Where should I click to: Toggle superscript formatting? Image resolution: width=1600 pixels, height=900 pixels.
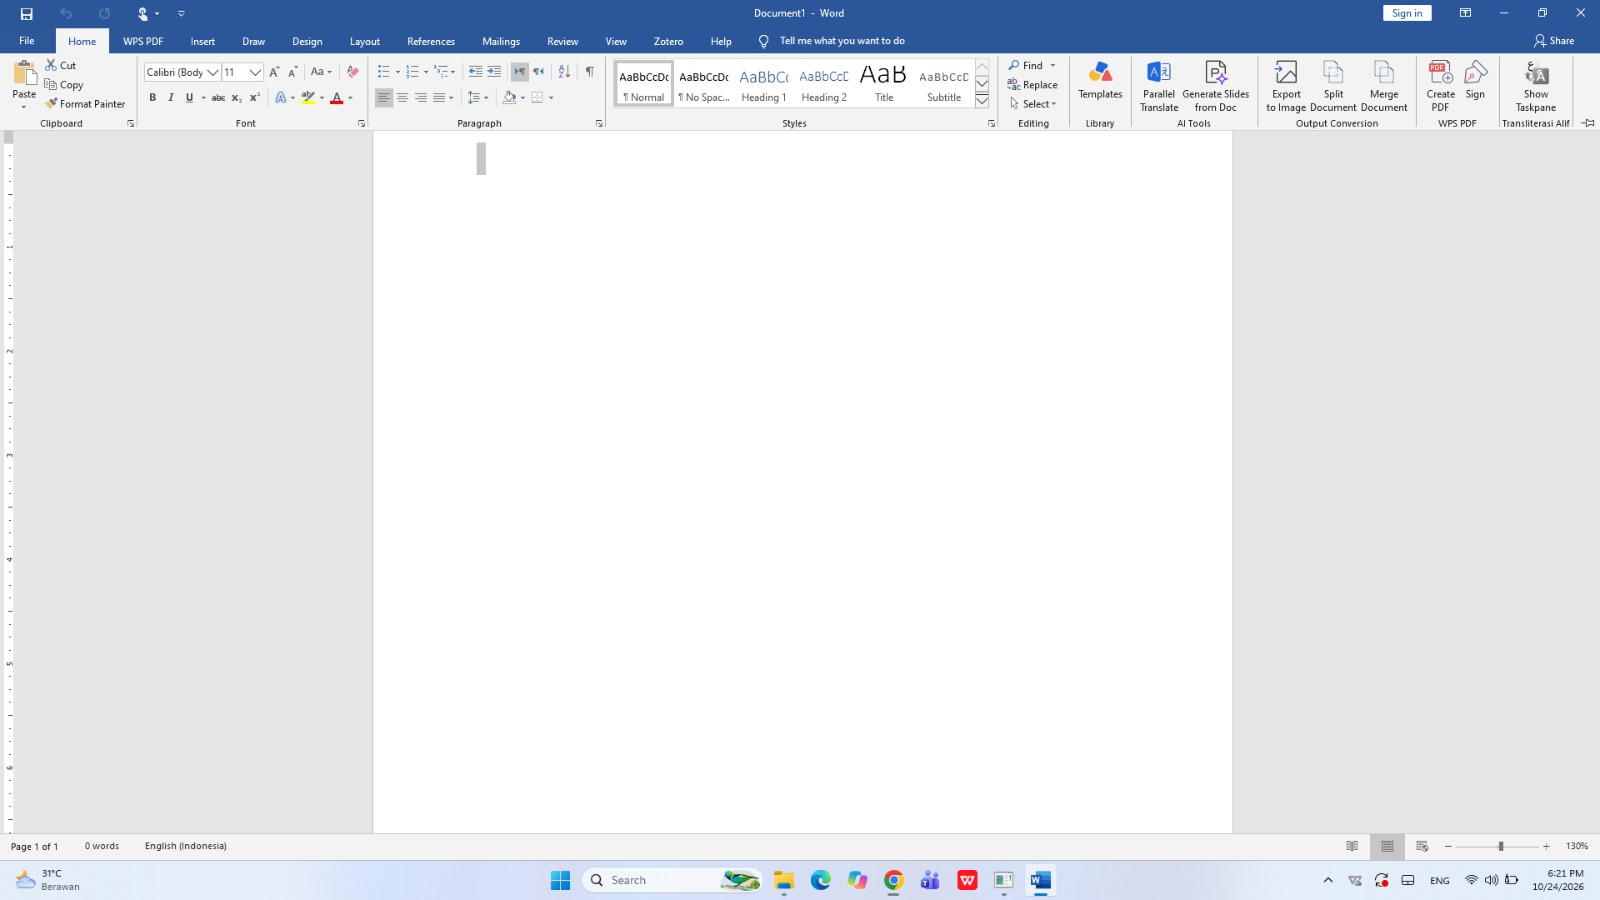point(255,98)
